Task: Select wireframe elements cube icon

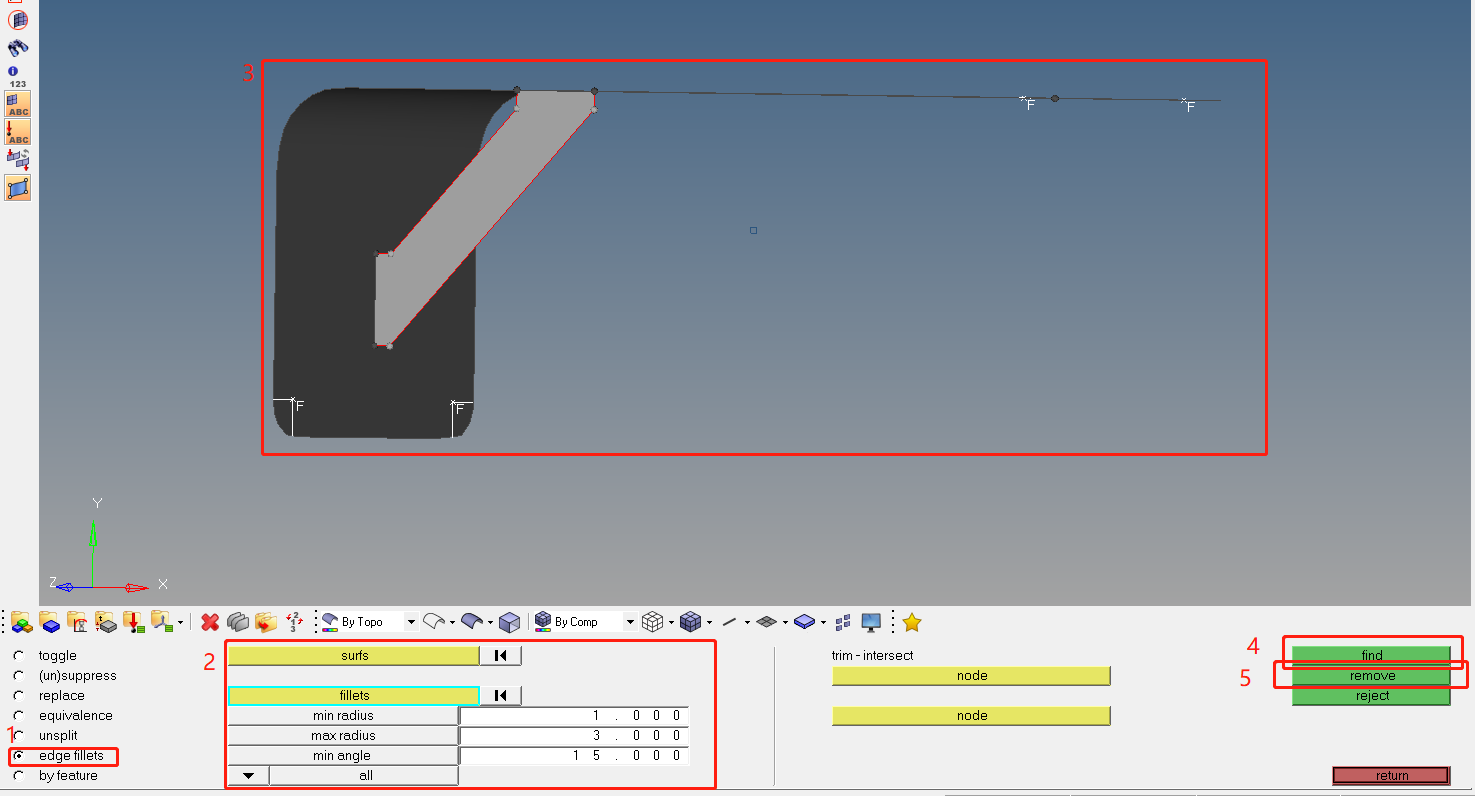Action: 652,622
